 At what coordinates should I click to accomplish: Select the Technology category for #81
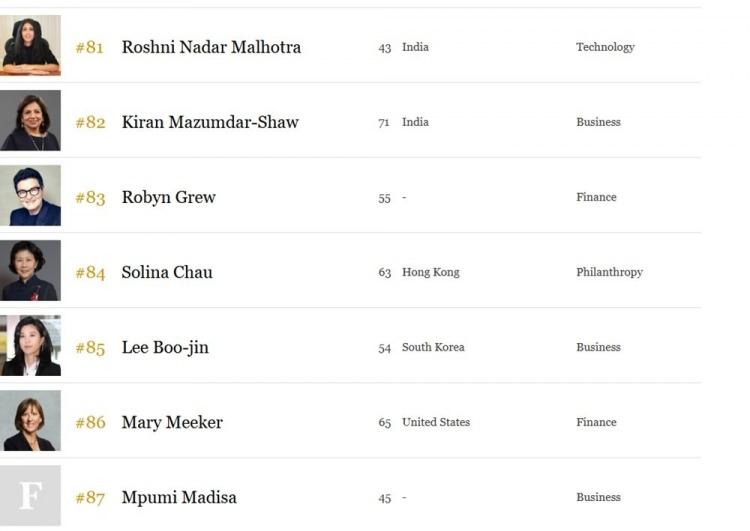pos(605,47)
